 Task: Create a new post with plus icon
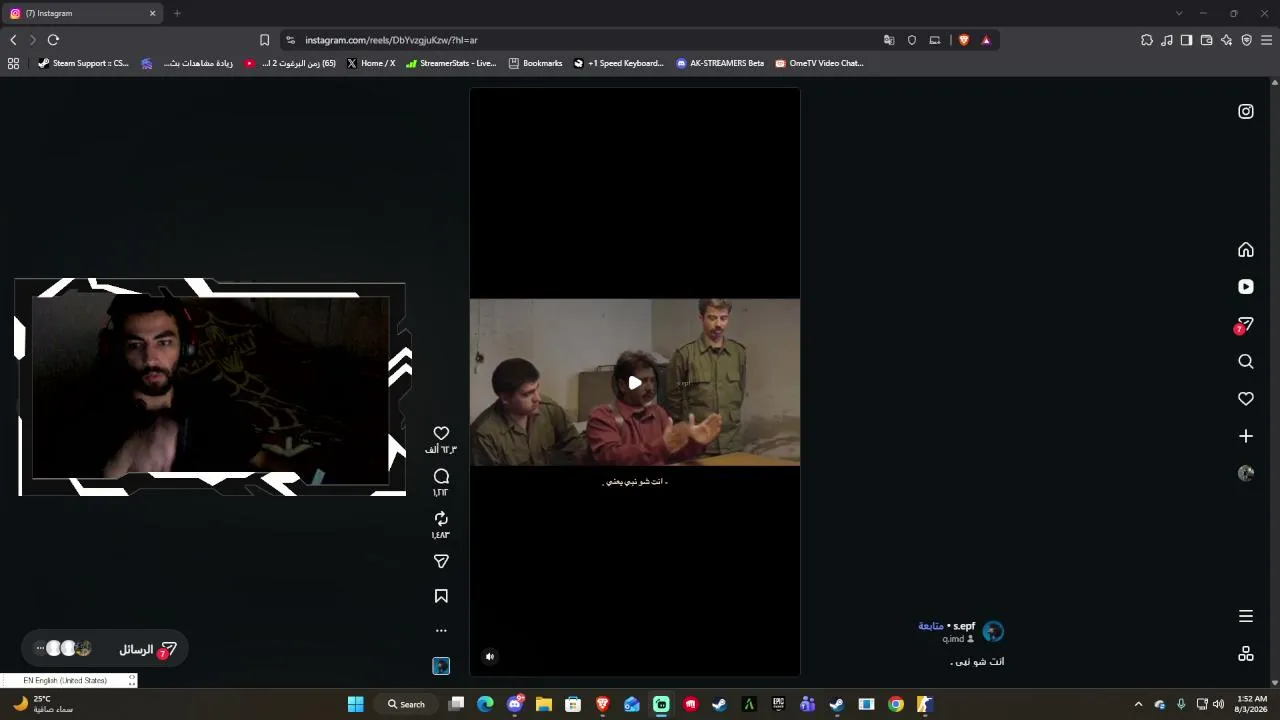coord(1246,436)
